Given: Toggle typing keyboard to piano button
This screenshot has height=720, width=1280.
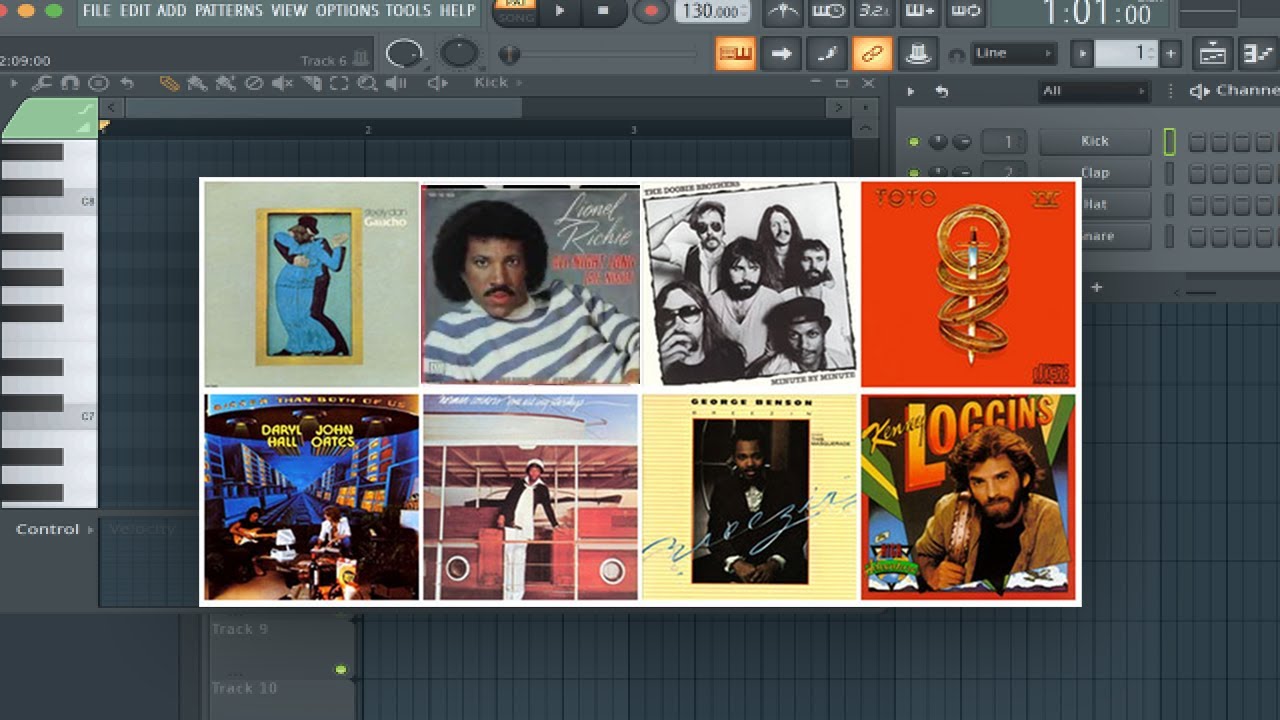Looking at the screenshot, I should coord(736,53).
